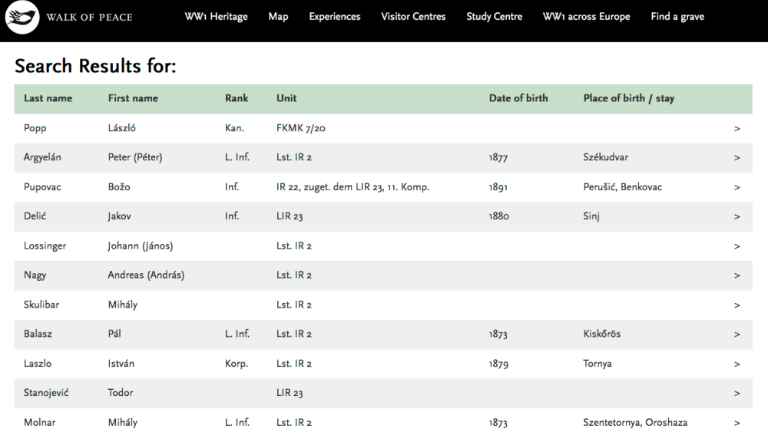
Task: Navigate to Visitor Centres
Action: pos(413,17)
